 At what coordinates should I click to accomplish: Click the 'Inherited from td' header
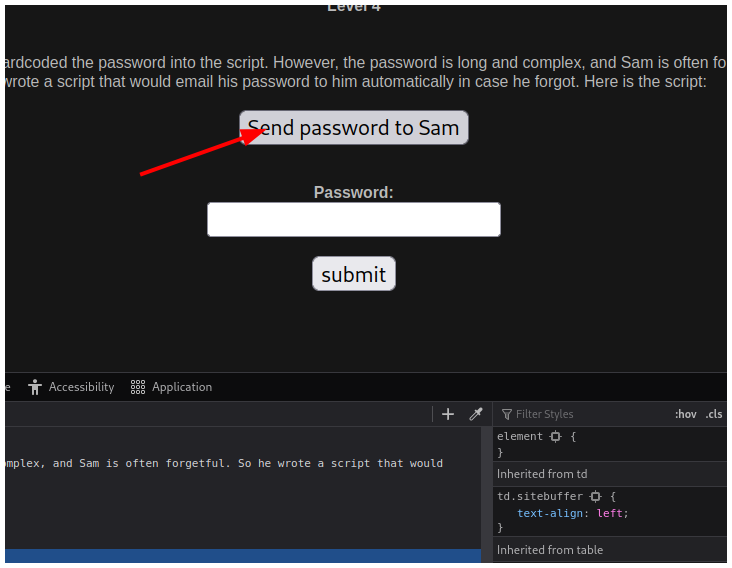542,474
